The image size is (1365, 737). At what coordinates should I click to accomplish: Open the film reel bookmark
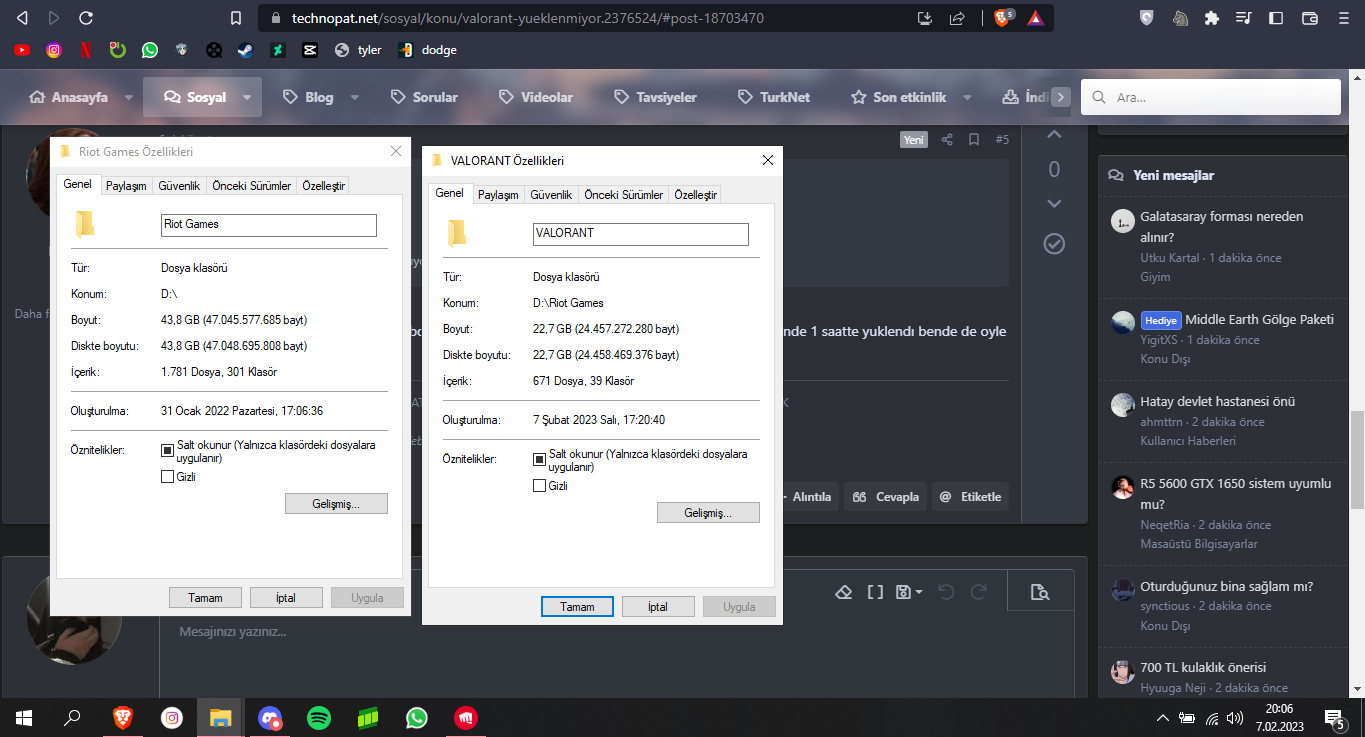214,50
